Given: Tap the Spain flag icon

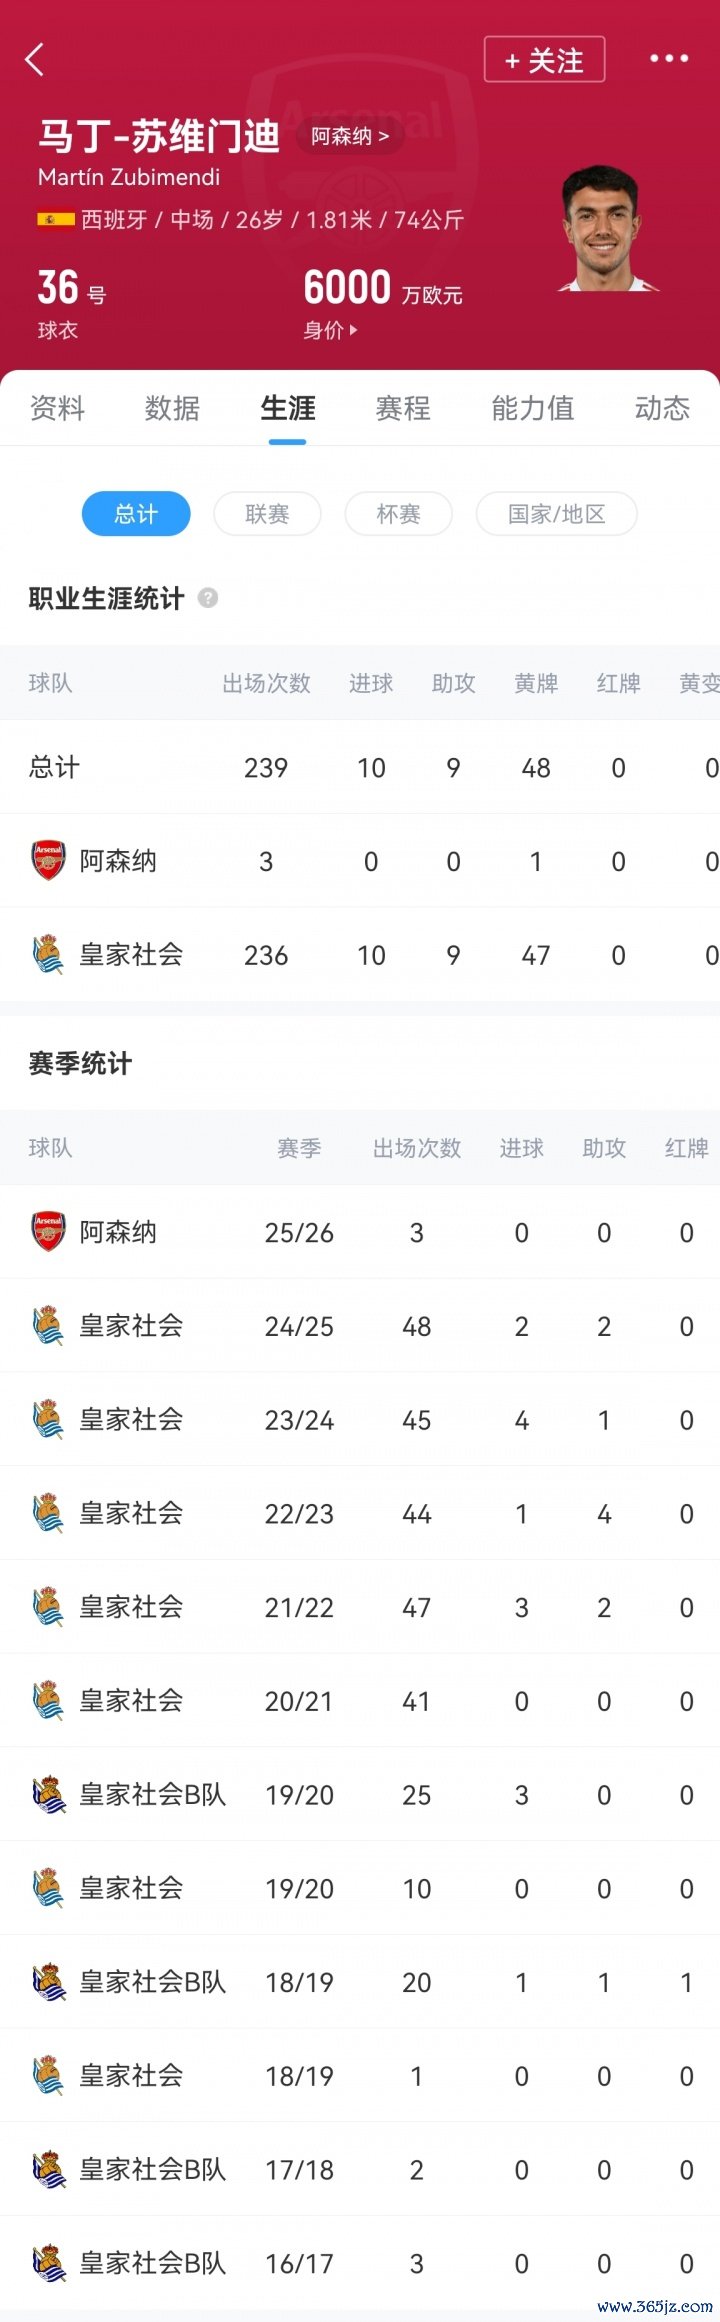Looking at the screenshot, I should tap(55, 219).
